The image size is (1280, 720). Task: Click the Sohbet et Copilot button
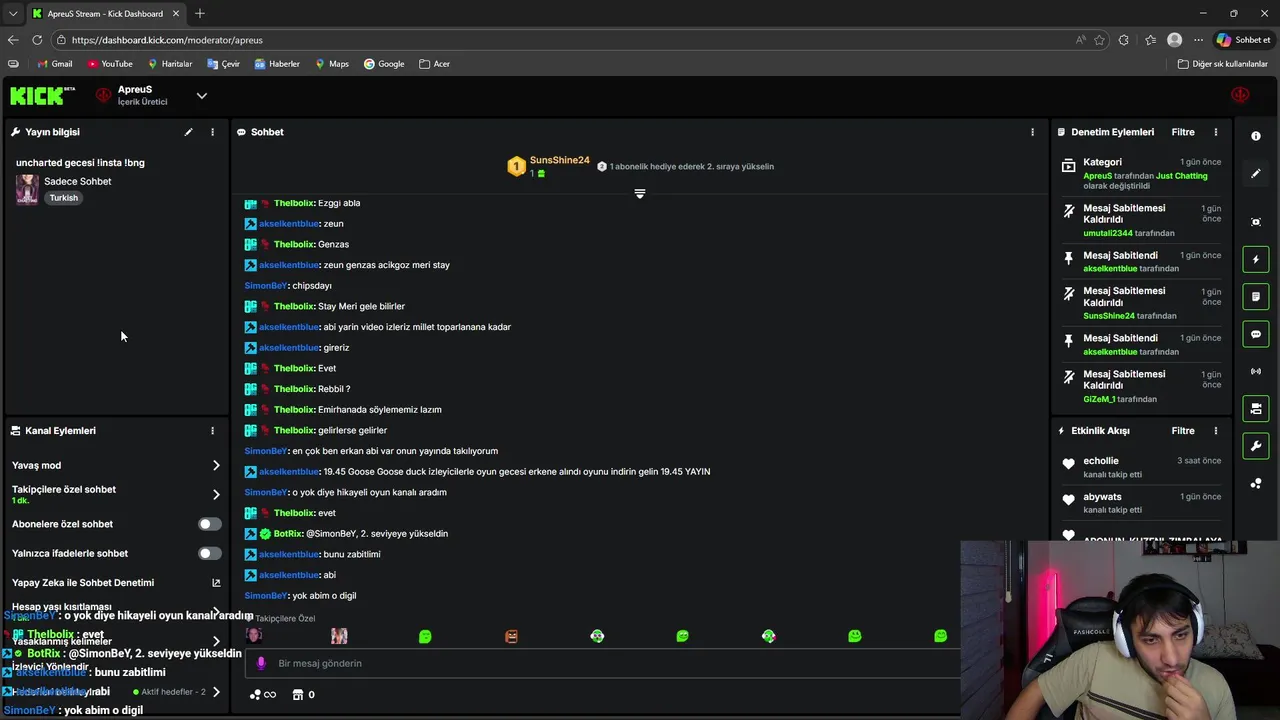coord(1243,40)
